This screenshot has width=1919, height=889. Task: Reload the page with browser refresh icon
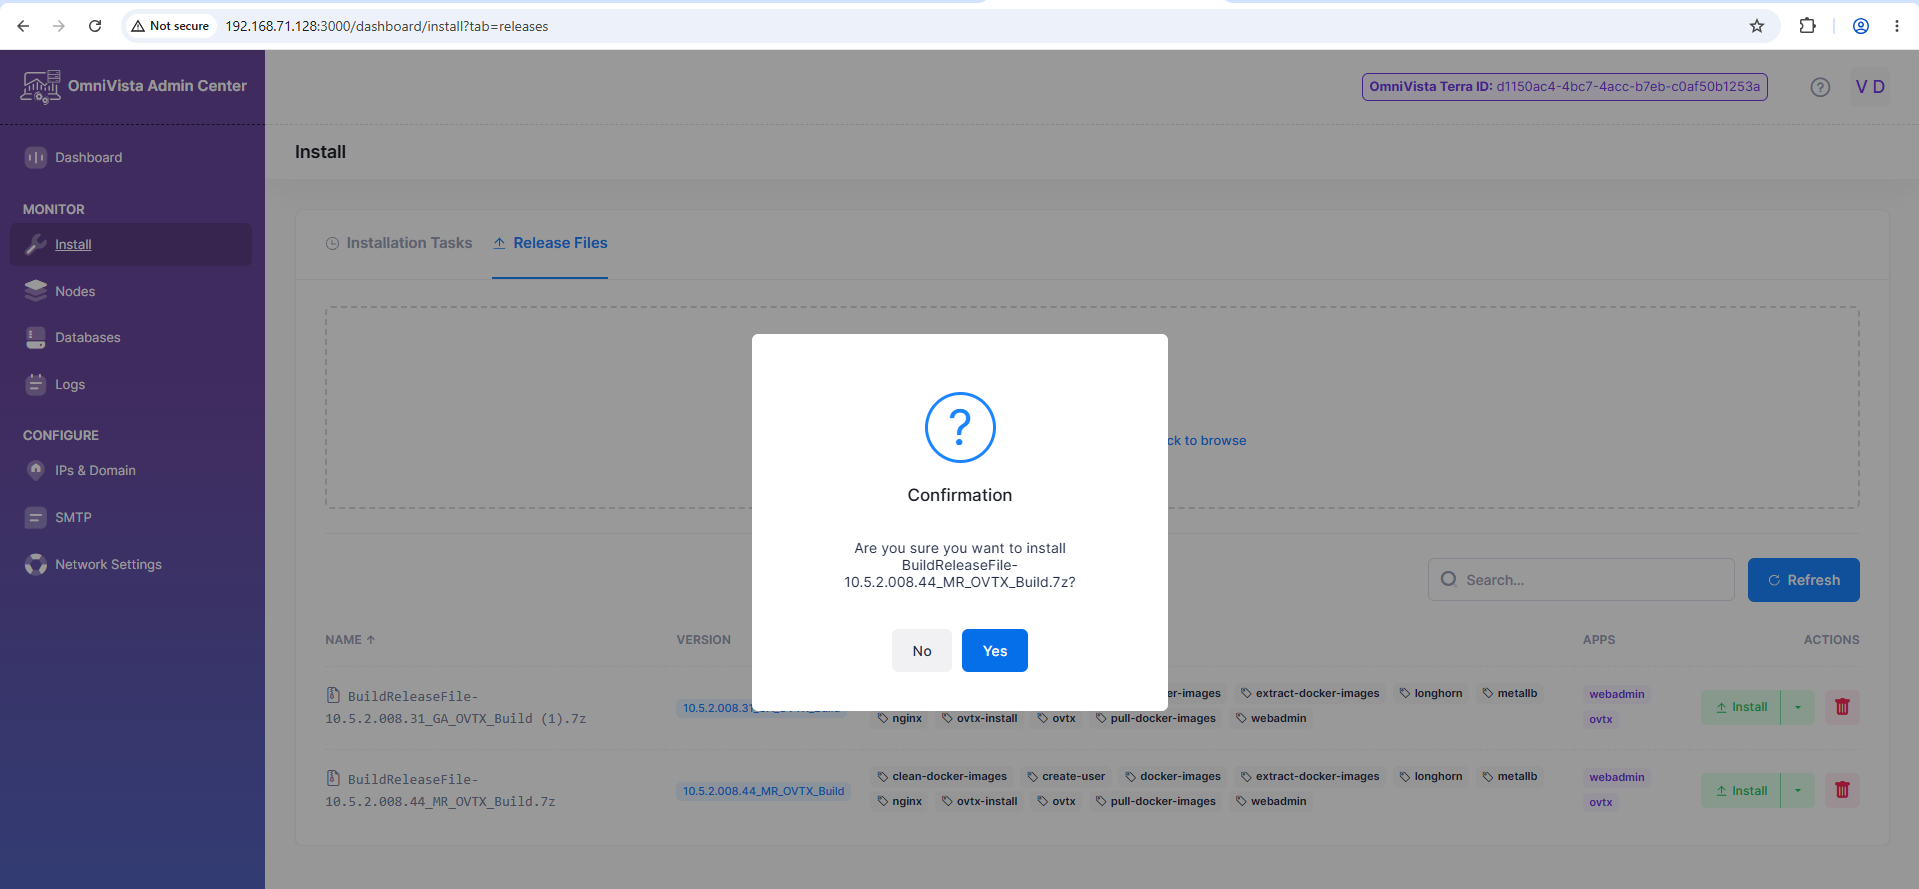tap(95, 26)
